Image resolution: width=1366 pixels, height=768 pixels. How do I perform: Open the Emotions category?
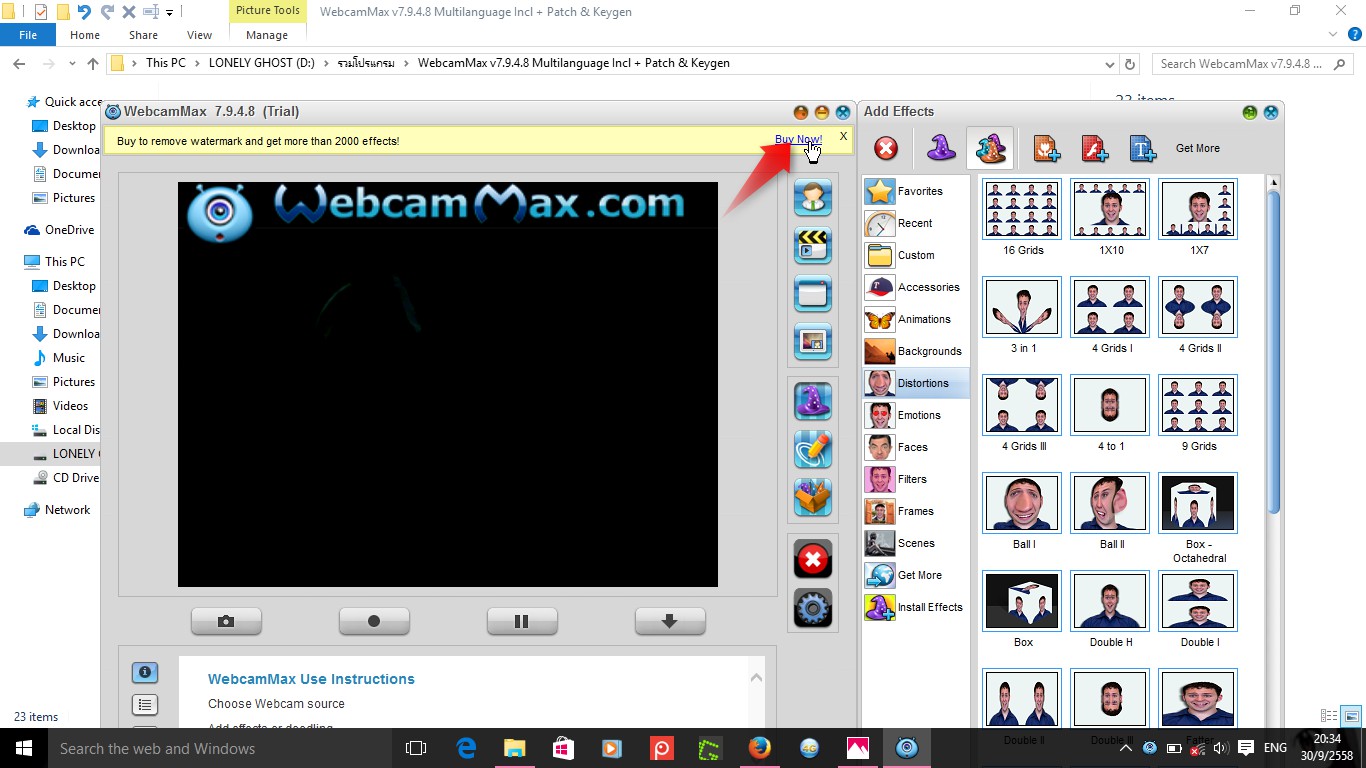pos(915,415)
